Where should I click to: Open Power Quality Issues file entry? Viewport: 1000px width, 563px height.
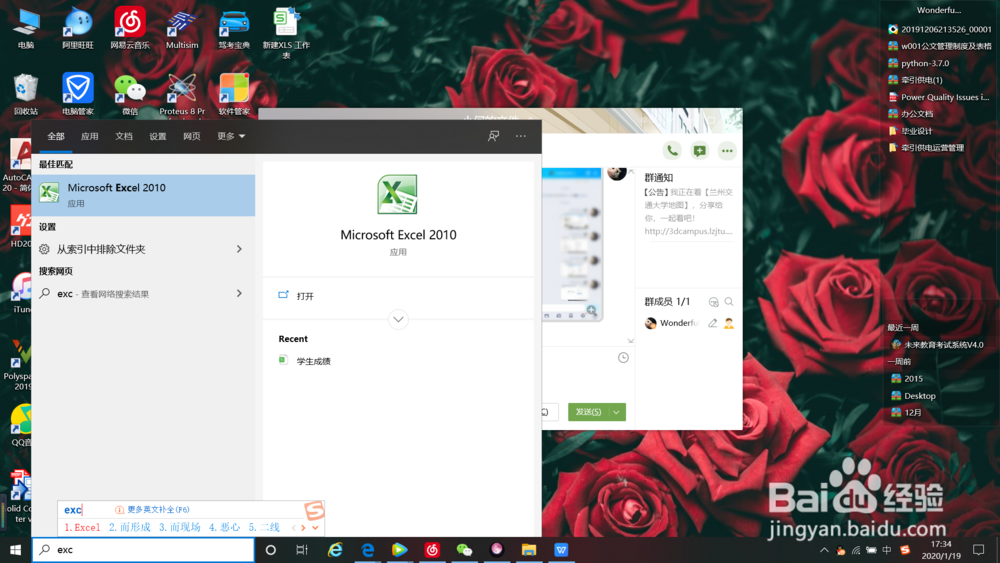pyautogui.click(x=939, y=97)
